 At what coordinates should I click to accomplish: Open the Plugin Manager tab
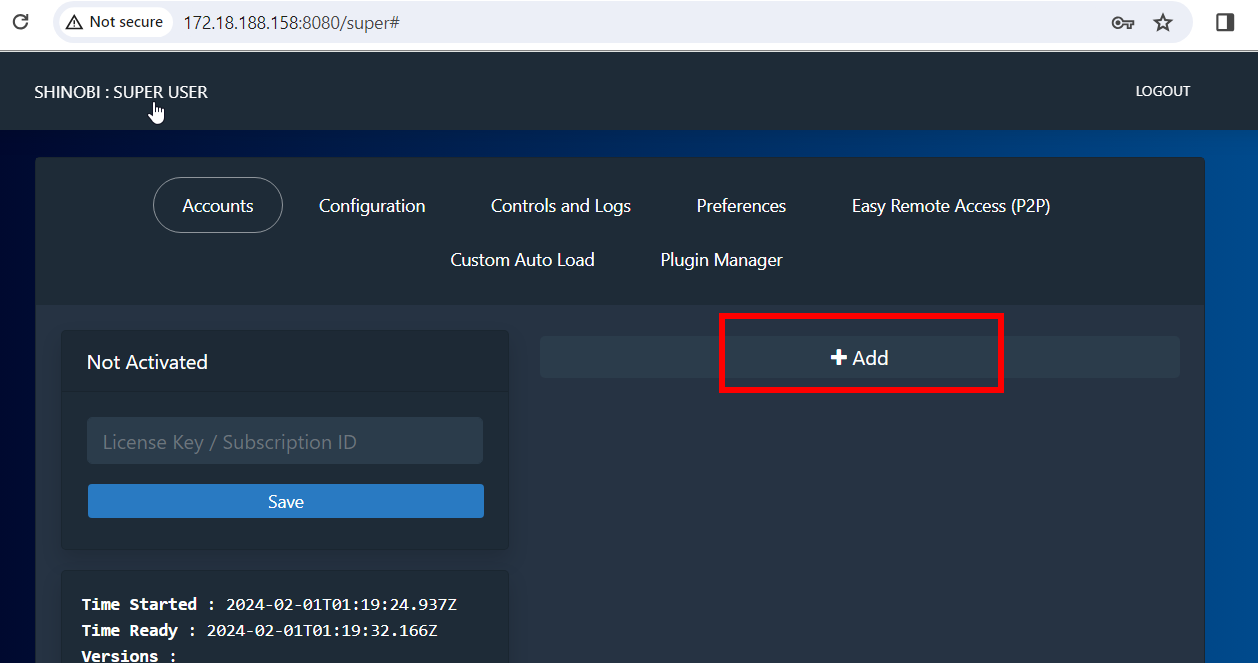[721, 260]
